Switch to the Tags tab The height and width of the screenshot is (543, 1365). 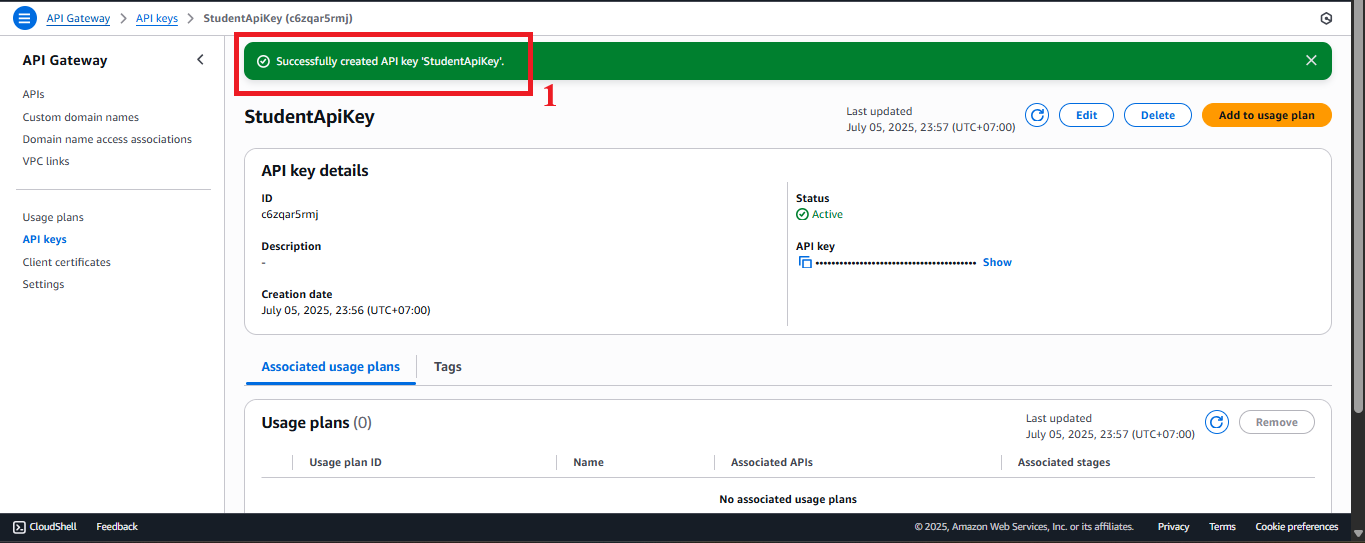[448, 367]
